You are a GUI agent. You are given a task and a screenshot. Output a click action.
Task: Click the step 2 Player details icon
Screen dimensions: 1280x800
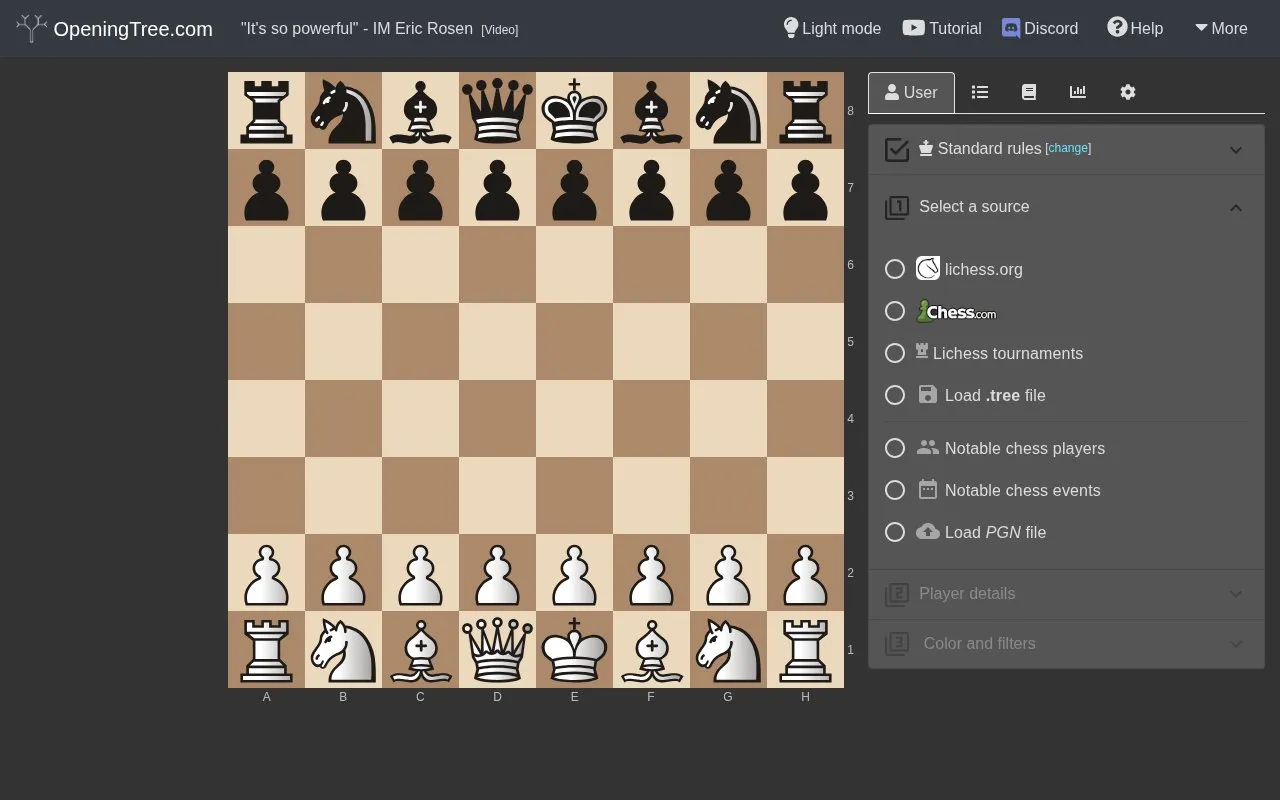897,594
